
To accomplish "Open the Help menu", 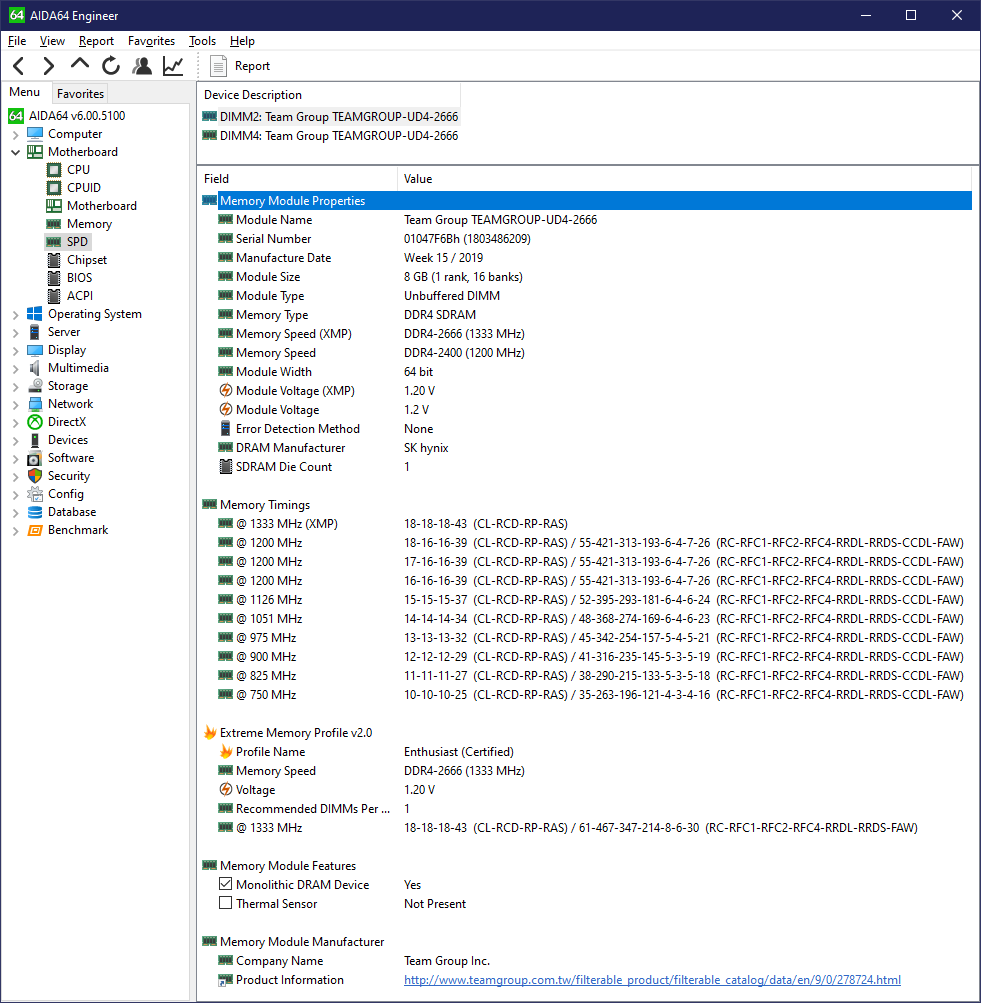I will click(x=242, y=41).
